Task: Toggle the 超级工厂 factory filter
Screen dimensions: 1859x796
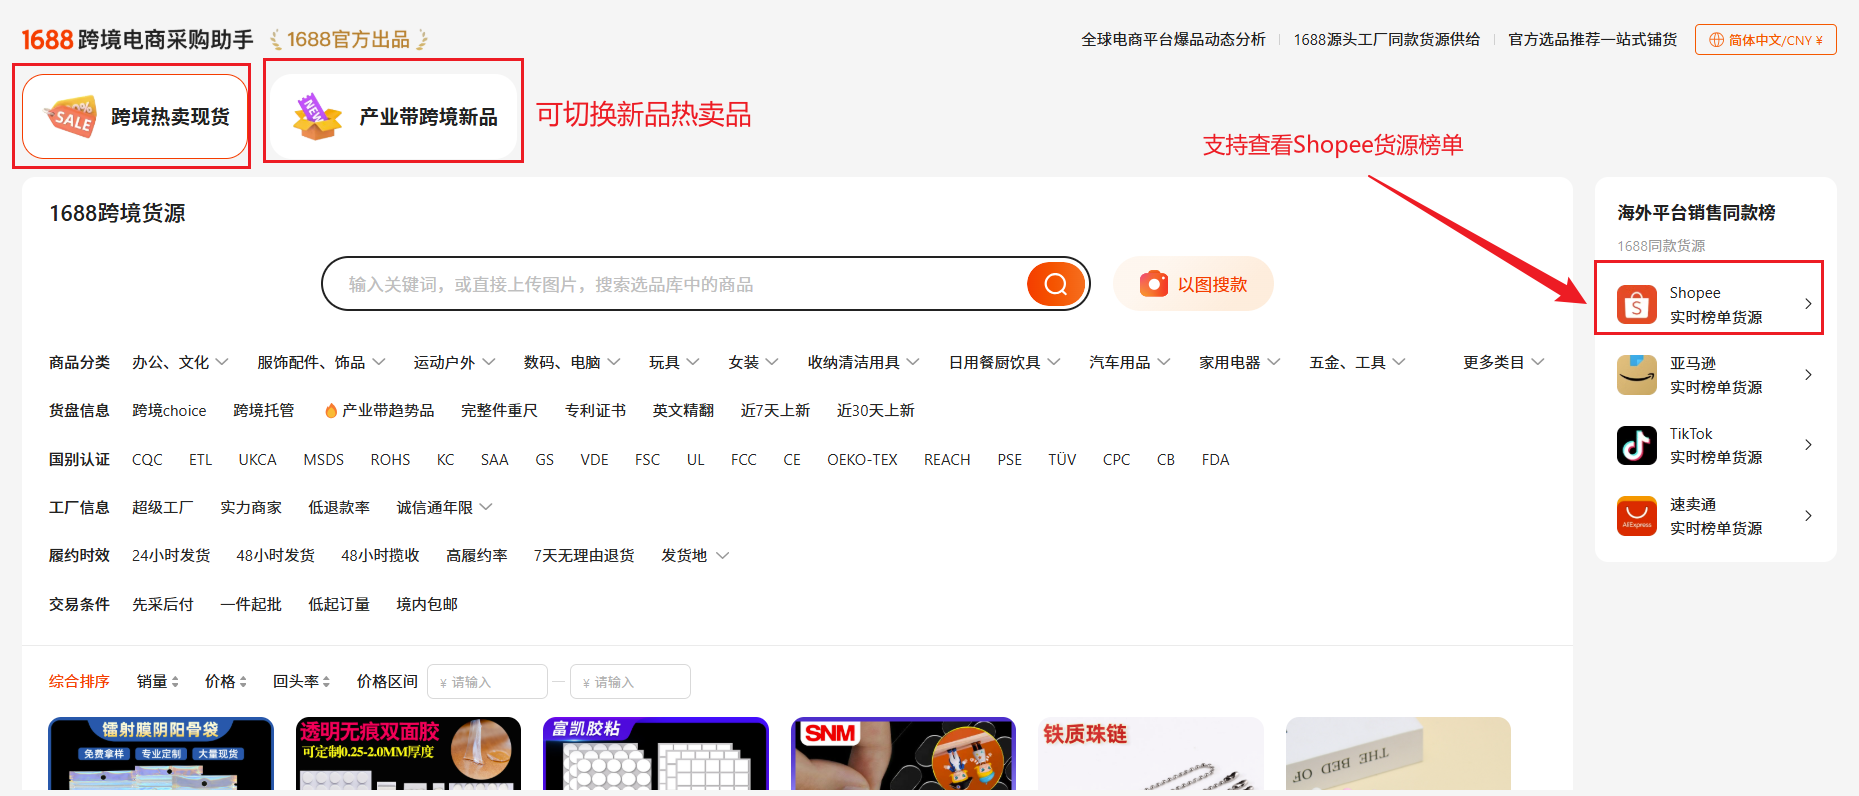Action: pyautogui.click(x=162, y=508)
